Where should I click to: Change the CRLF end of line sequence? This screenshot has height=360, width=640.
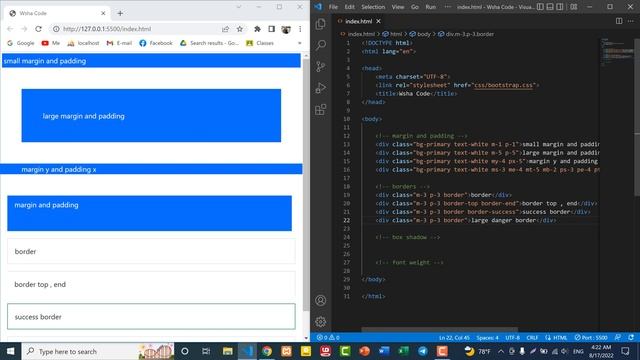pyautogui.click(x=532, y=338)
